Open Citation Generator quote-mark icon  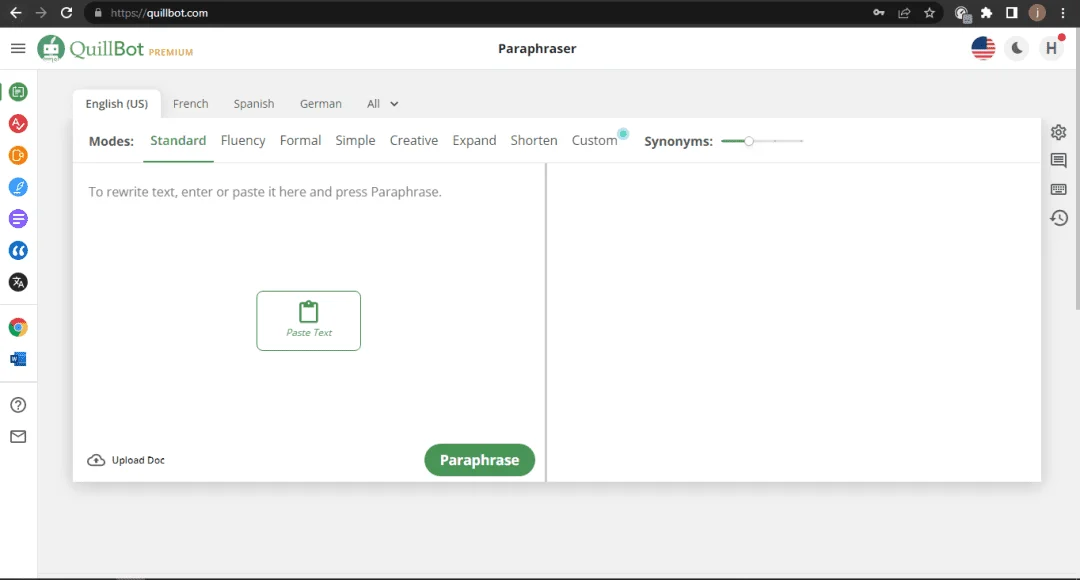tap(19, 251)
